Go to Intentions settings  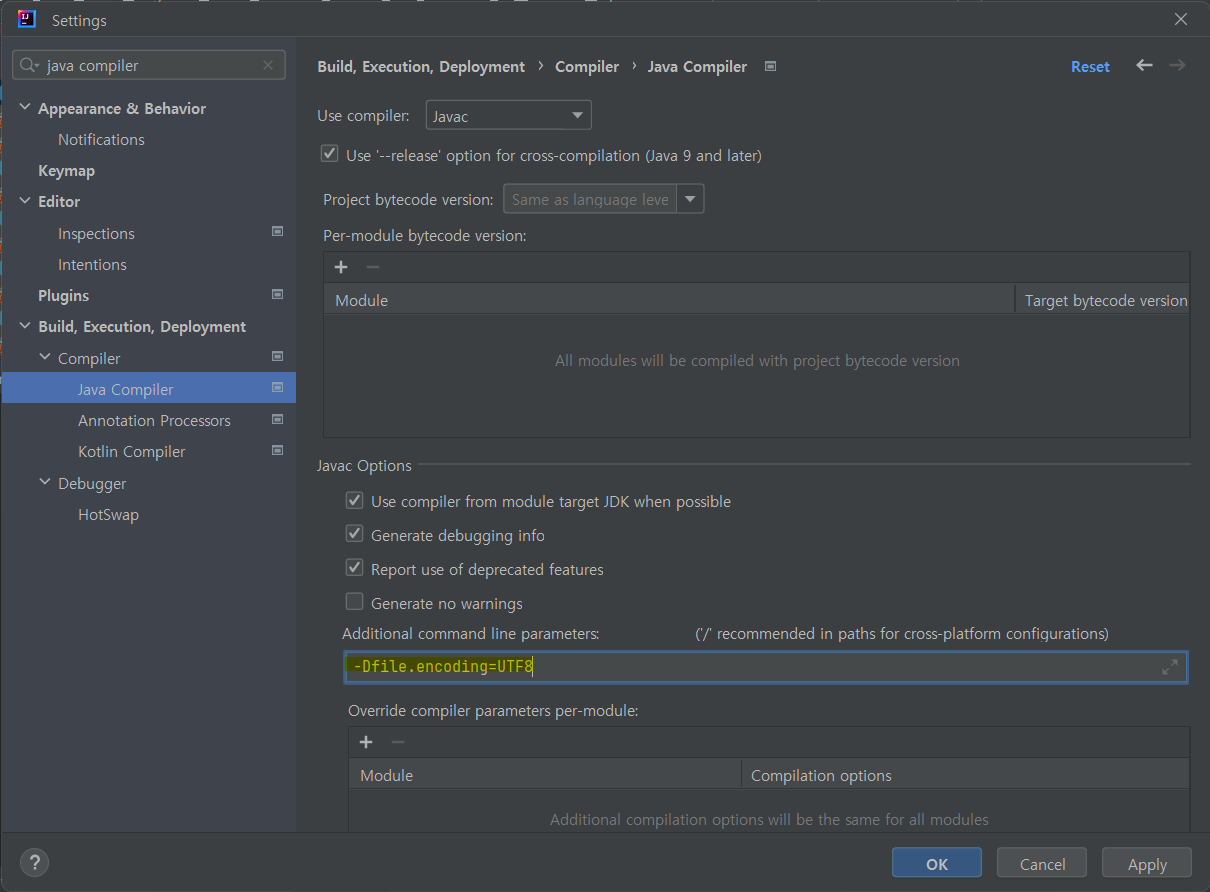coord(92,264)
